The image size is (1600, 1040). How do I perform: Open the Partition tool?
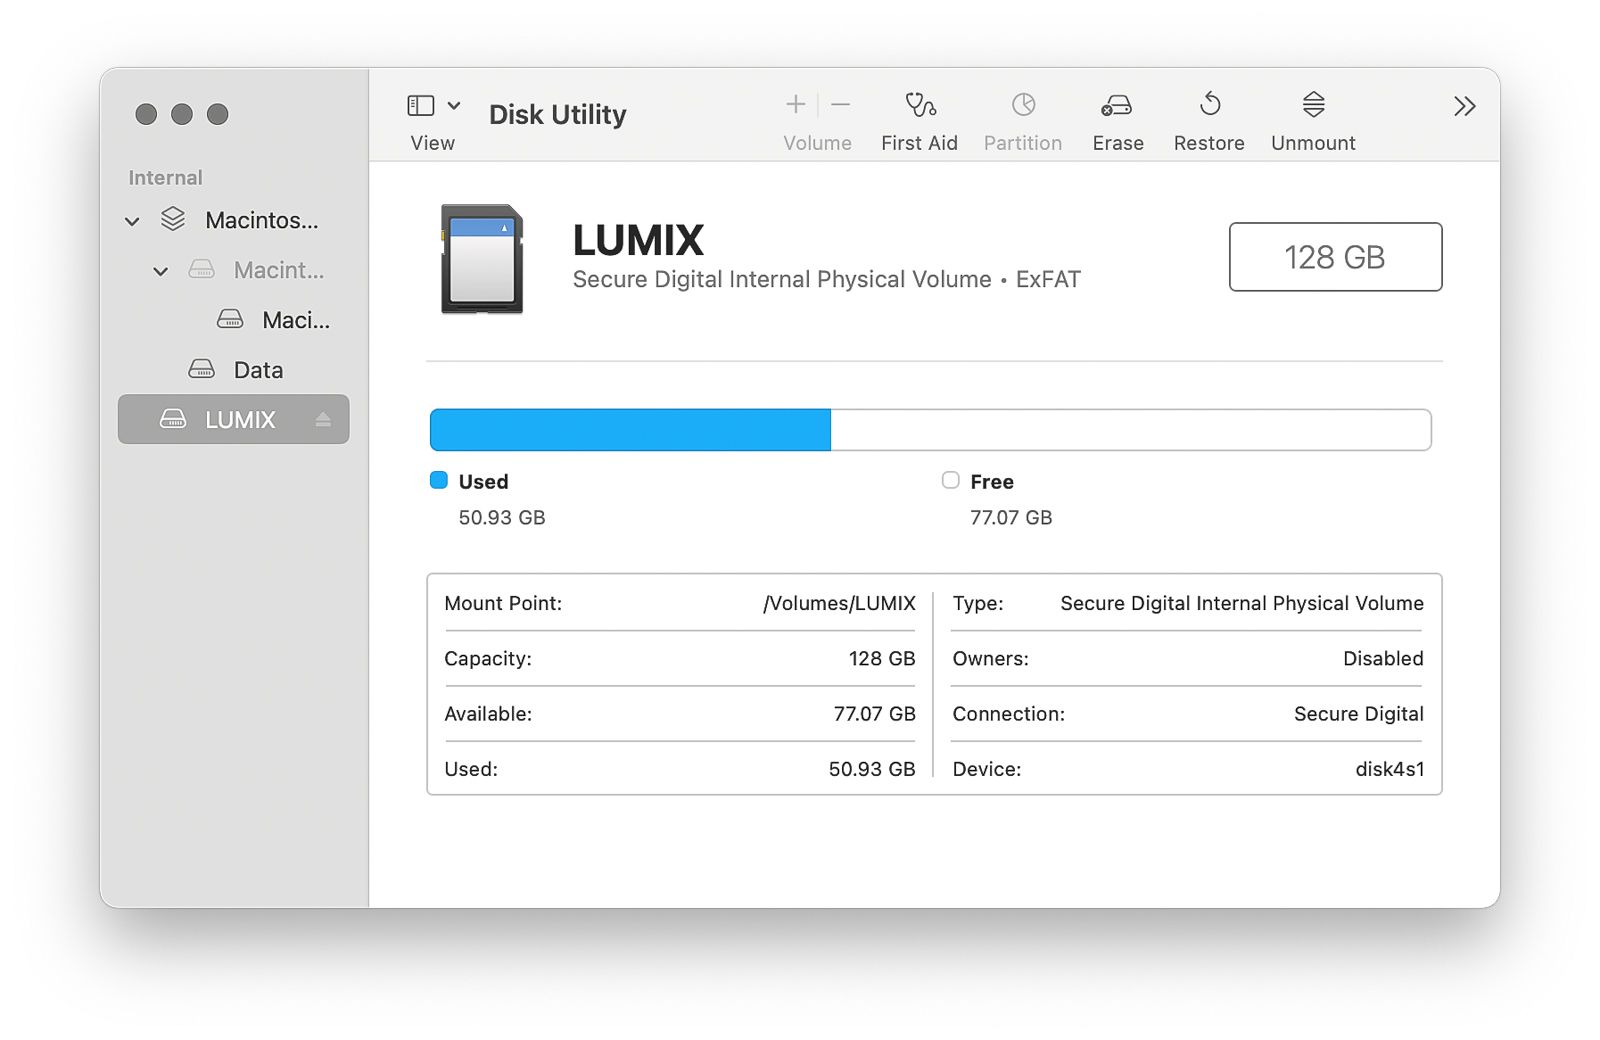1022,106
